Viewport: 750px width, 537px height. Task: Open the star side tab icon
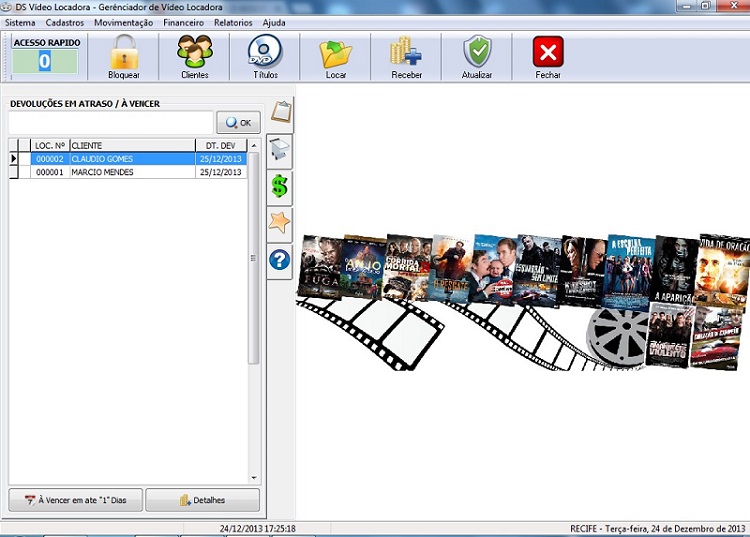(279, 222)
